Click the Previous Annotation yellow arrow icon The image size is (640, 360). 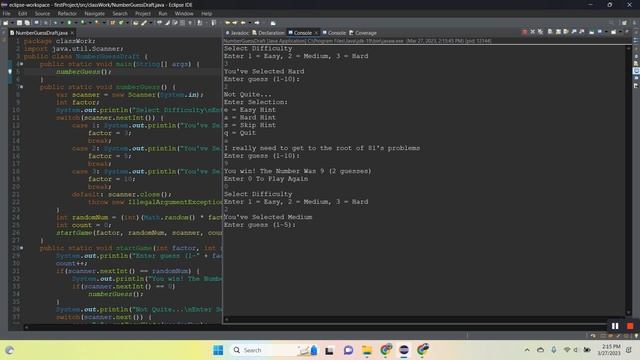(235, 23)
